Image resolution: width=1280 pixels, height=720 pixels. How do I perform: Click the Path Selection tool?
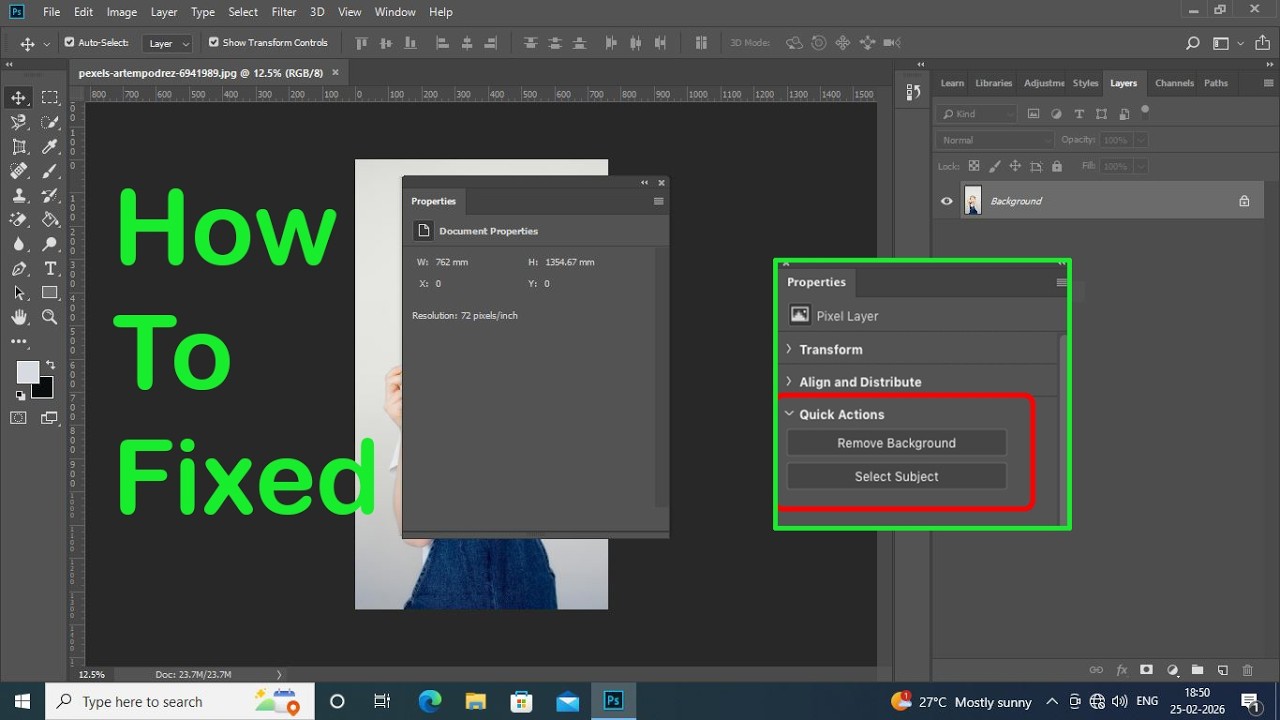[19, 293]
